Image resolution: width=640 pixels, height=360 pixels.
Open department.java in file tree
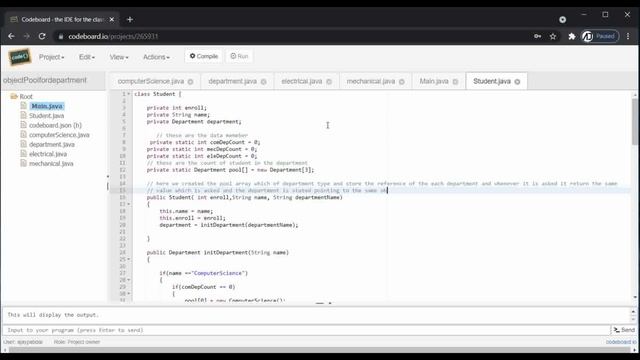52,144
